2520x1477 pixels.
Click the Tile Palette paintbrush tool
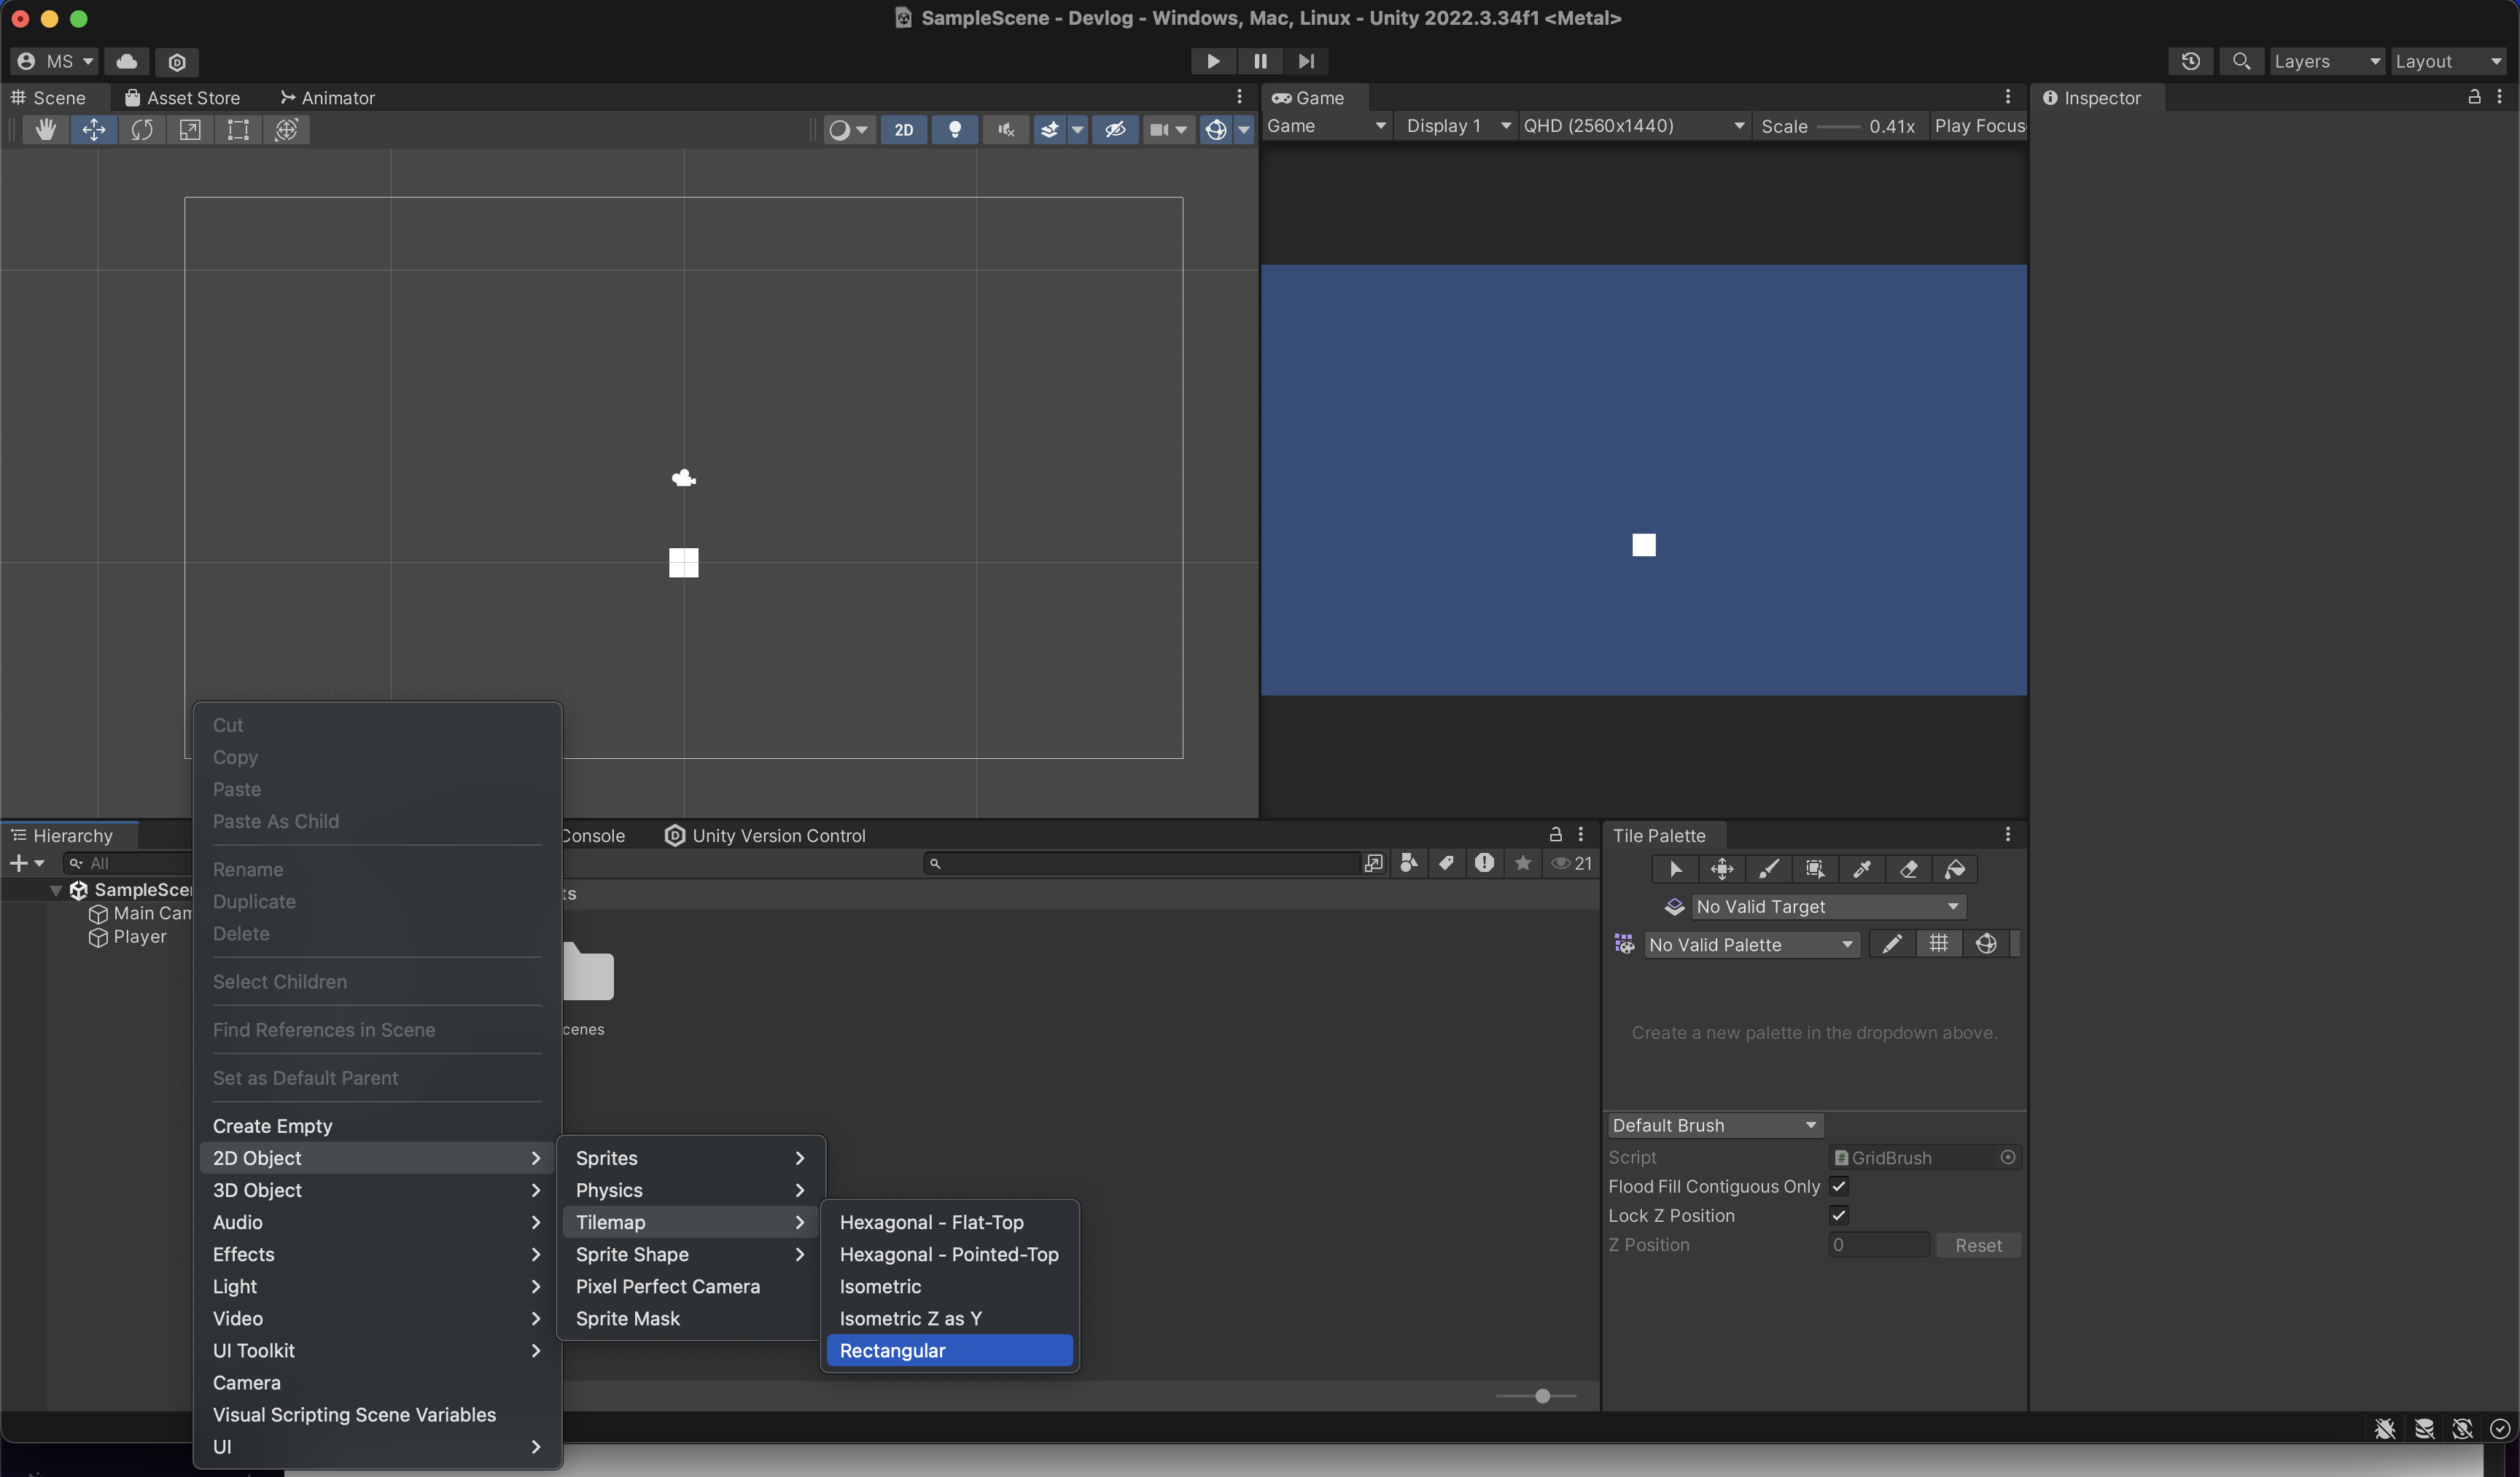point(1768,869)
